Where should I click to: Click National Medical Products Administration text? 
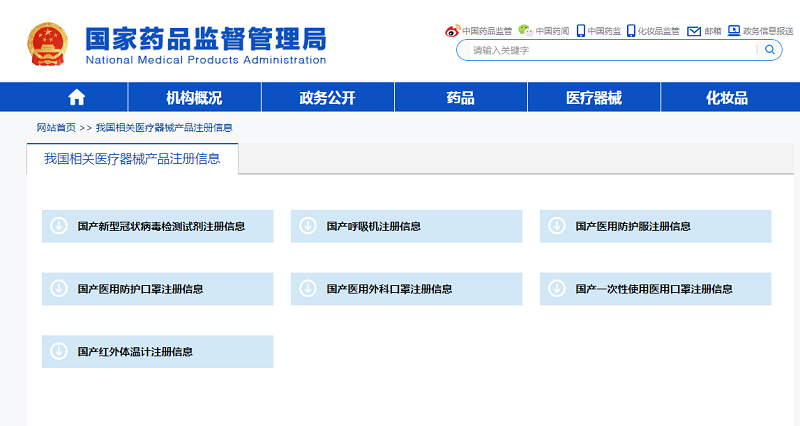(206, 60)
